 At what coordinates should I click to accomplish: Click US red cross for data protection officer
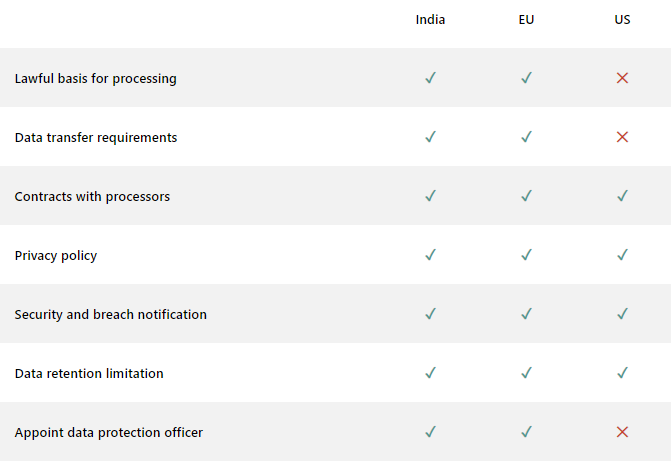coord(622,432)
